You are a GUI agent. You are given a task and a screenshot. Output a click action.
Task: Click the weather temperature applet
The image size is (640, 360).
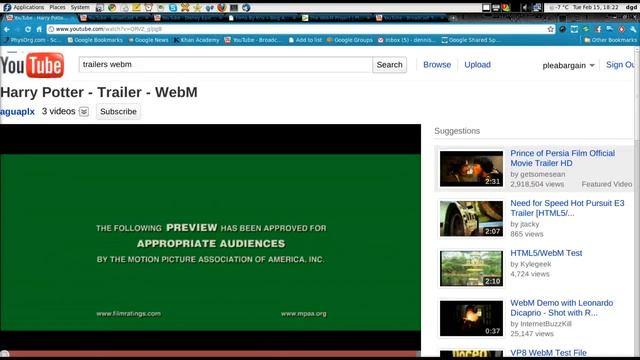point(559,7)
